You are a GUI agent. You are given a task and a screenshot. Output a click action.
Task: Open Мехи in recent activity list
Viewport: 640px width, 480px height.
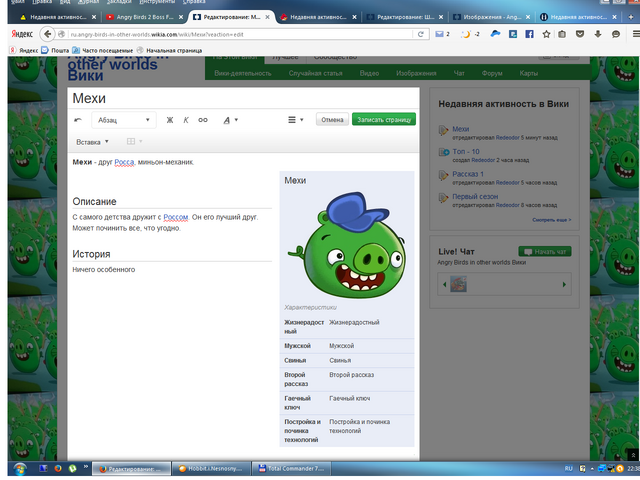tap(460, 129)
